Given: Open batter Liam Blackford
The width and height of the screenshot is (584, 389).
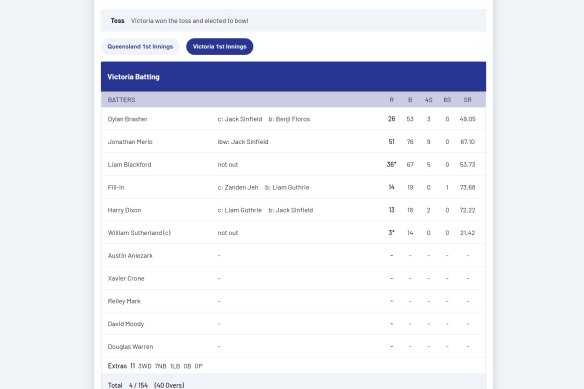Looking at the screenshot, I should [x=129, y=165].
